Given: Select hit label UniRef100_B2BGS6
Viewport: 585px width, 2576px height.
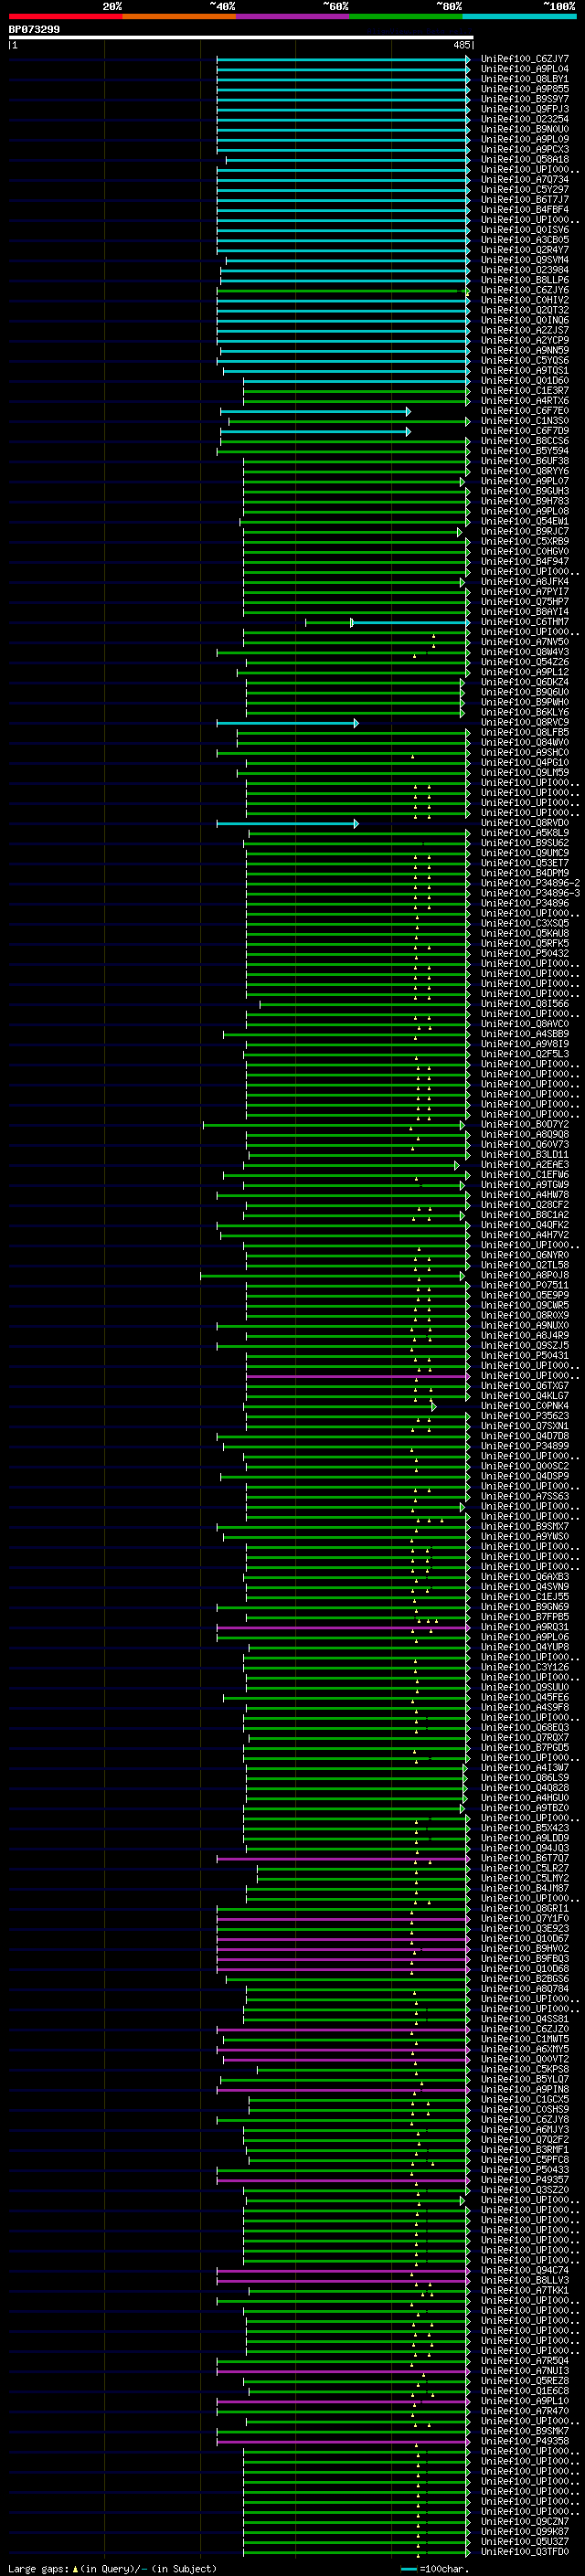Looking at the screenshot, I should click(x=524, y=1978).
